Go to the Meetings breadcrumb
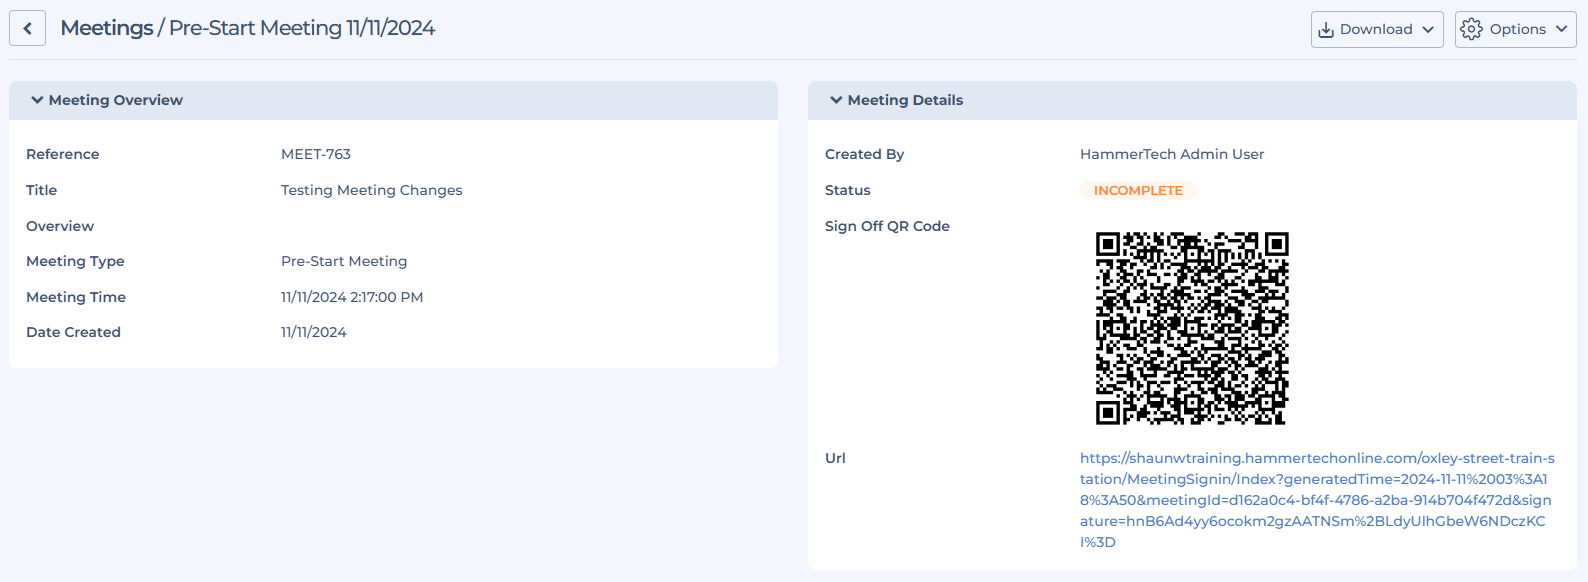Screen dimensions: 1588x582 106,28
